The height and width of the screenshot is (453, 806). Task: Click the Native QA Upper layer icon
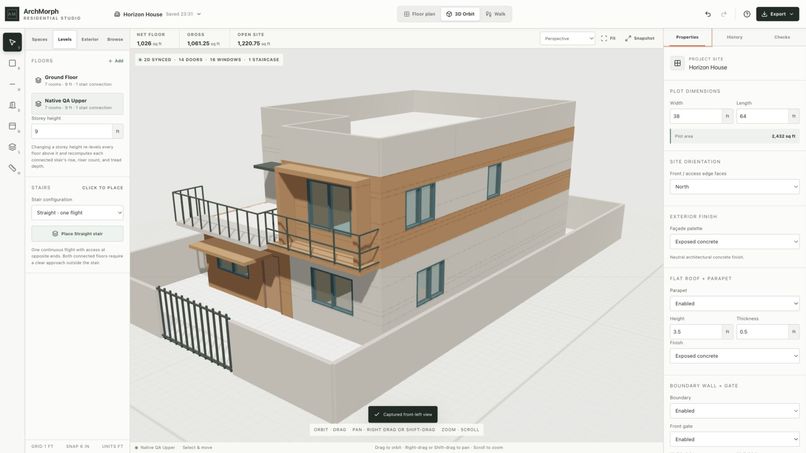tap(38, 104)
